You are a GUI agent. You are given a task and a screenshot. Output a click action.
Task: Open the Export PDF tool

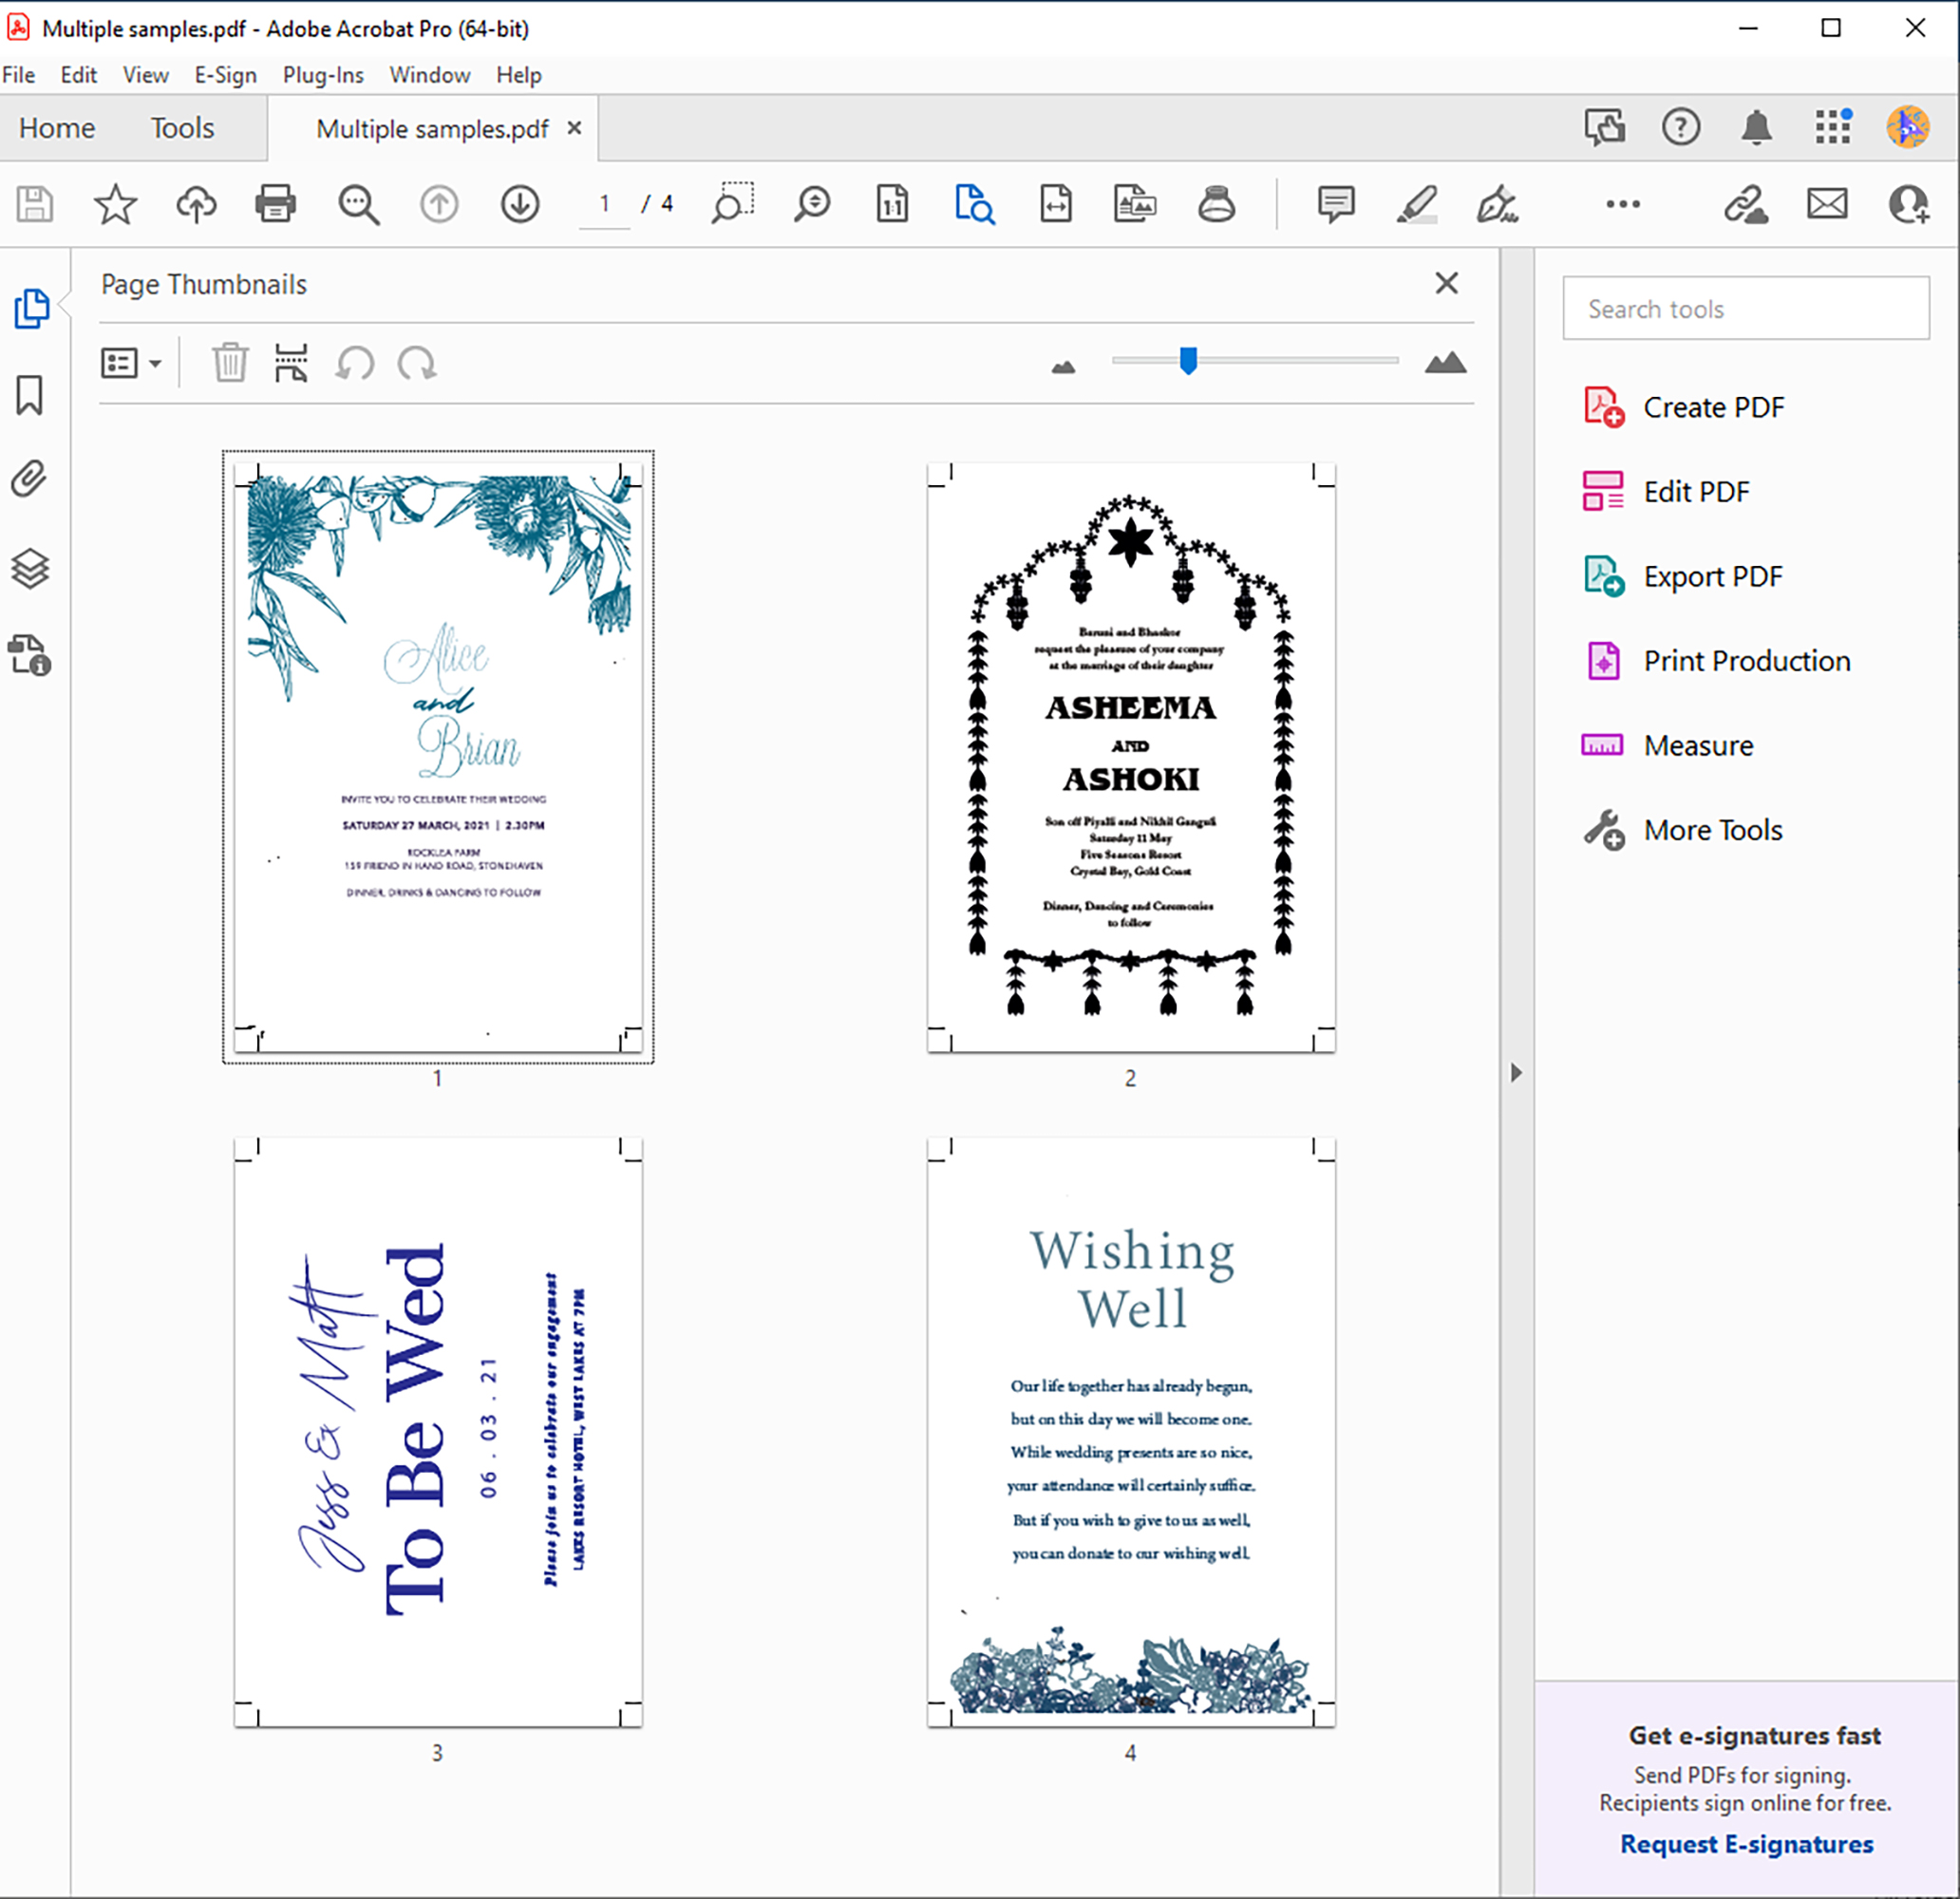(1712, 576)
